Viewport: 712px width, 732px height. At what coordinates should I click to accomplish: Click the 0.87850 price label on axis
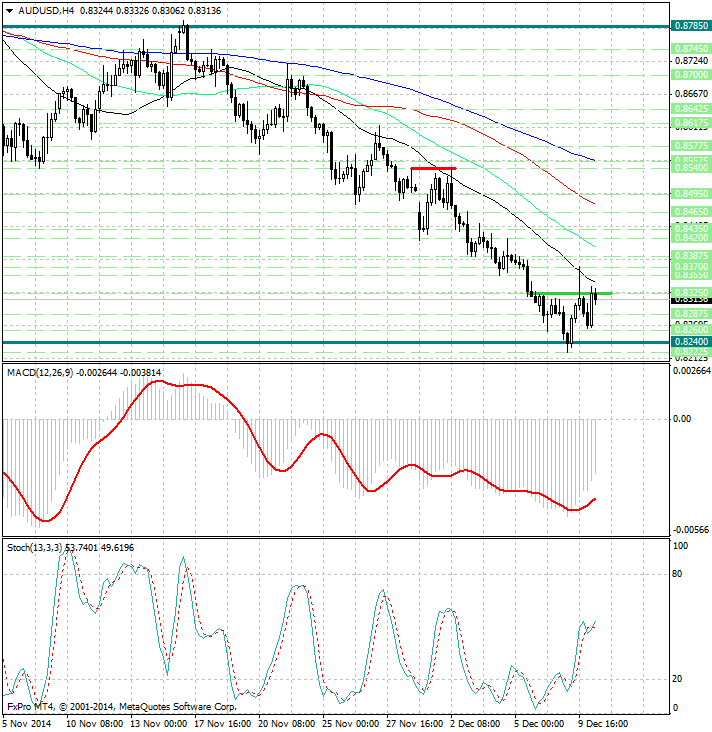[x=690, y=28]
